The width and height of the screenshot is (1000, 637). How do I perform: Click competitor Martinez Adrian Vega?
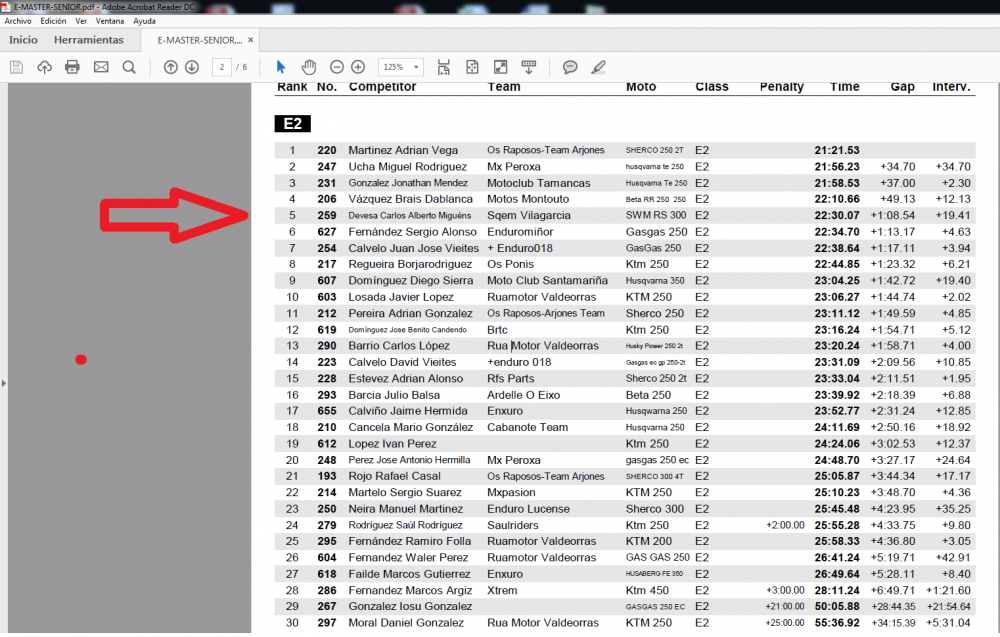(x=403, y=150)
